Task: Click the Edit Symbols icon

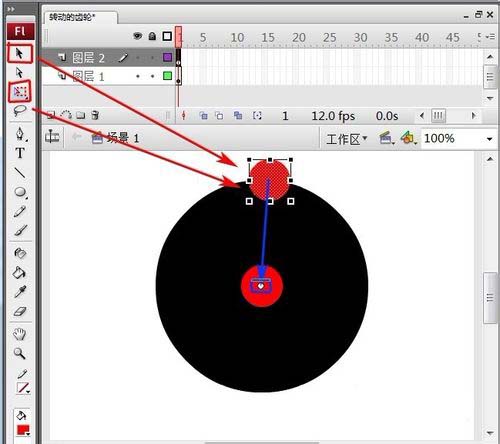Action: (x=408, y=138)
